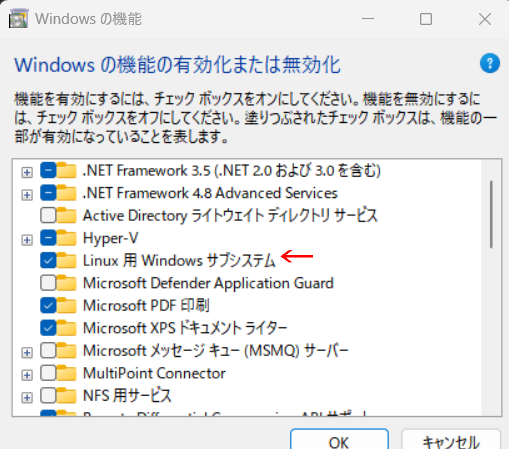Select the Microsoft PDF 印刷 label

146,305
